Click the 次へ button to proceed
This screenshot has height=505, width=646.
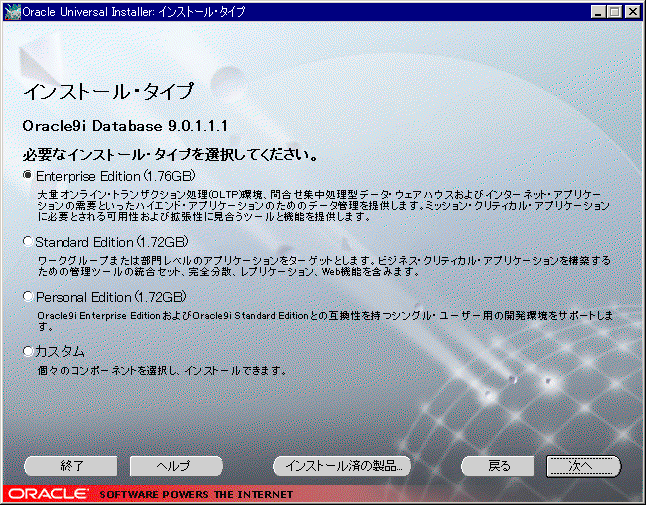click(583, 466)
